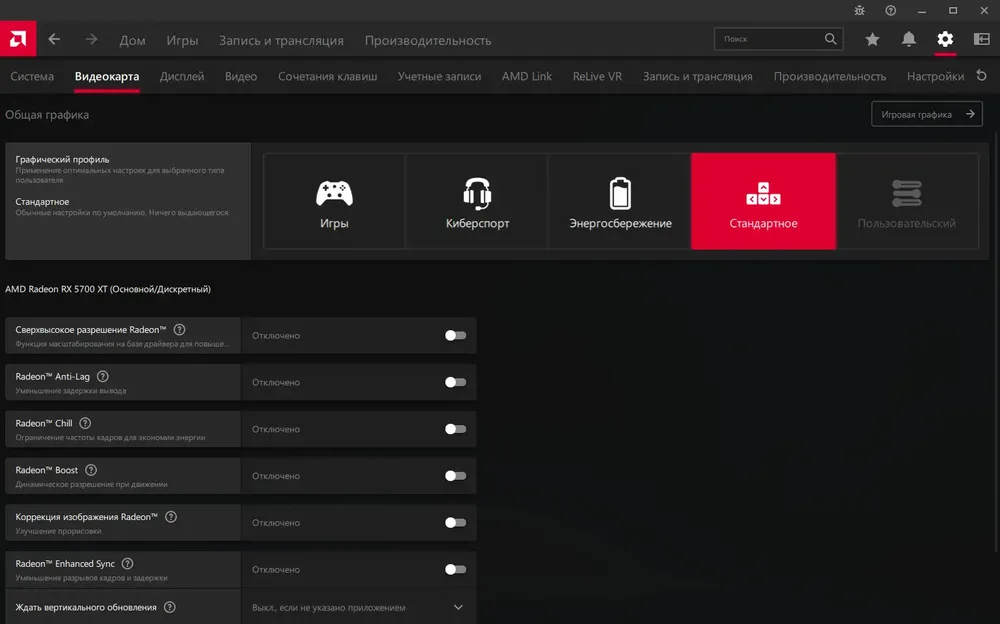Turn on Radeon Chill switch
1000x624 pixels.
point(455,429)
